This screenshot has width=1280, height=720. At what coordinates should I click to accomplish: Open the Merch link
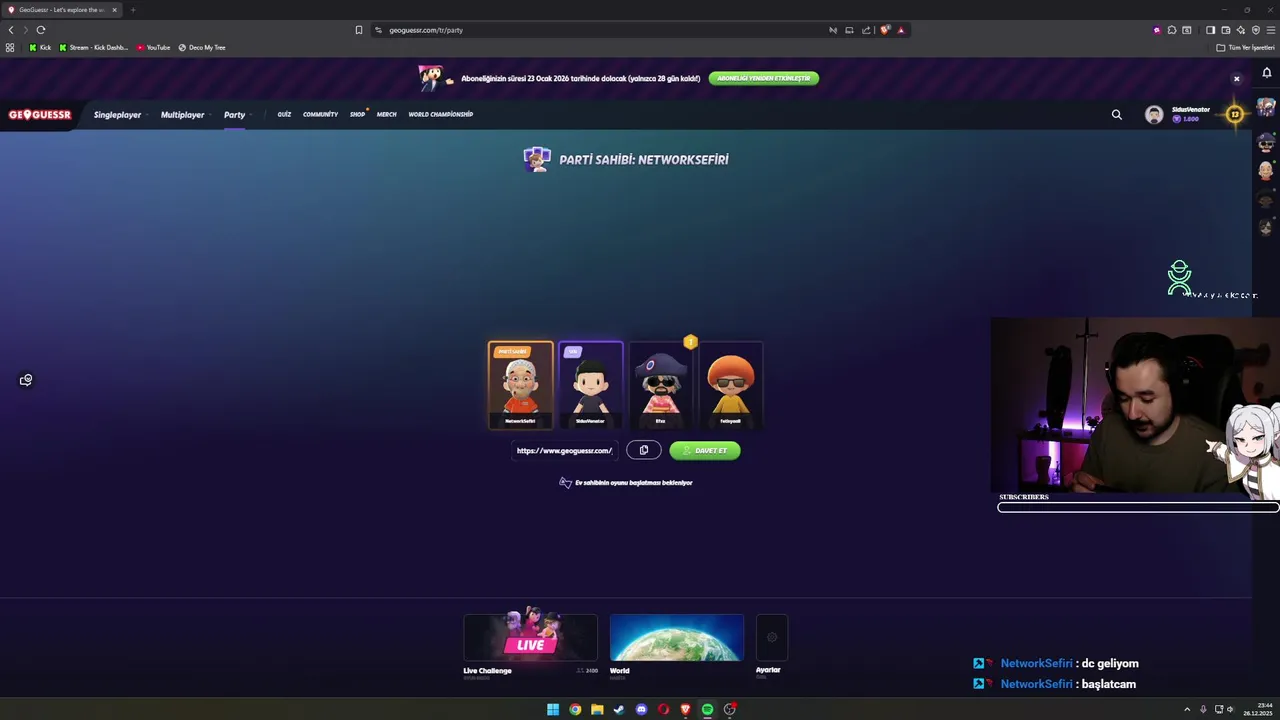[386, 114]
